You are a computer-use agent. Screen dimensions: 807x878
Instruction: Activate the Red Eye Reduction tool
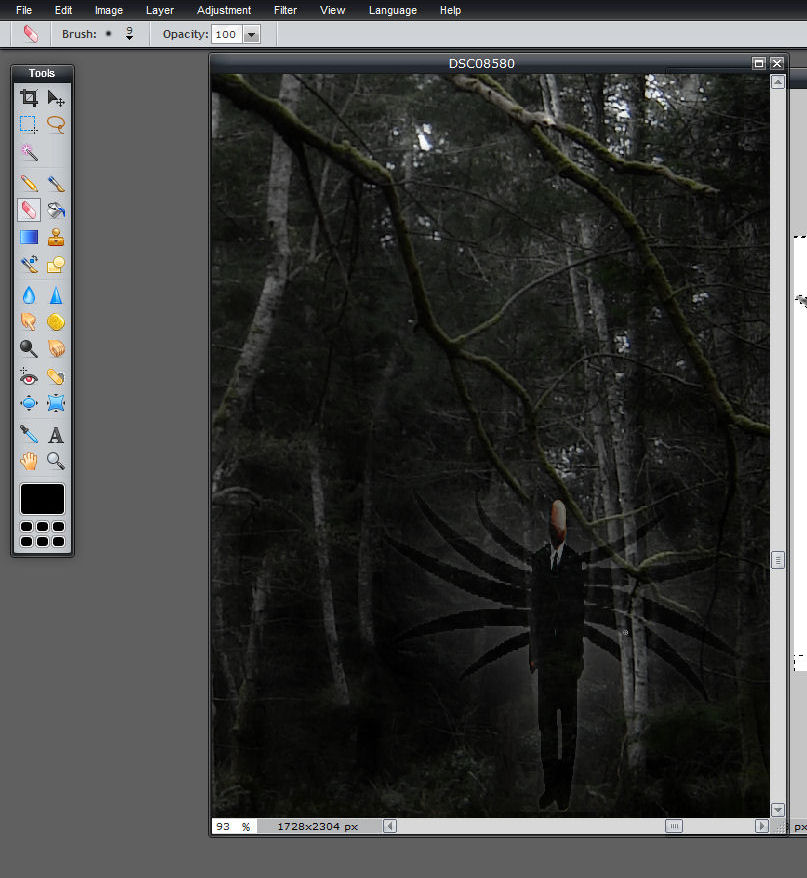(29, 377)
